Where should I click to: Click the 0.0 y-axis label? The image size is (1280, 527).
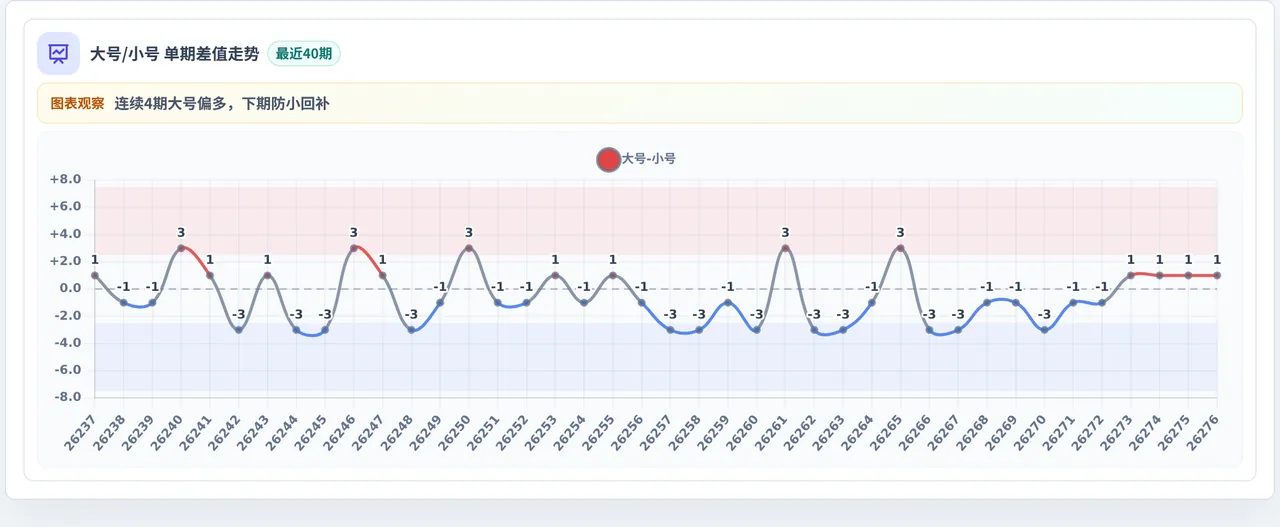coord(69,288)
